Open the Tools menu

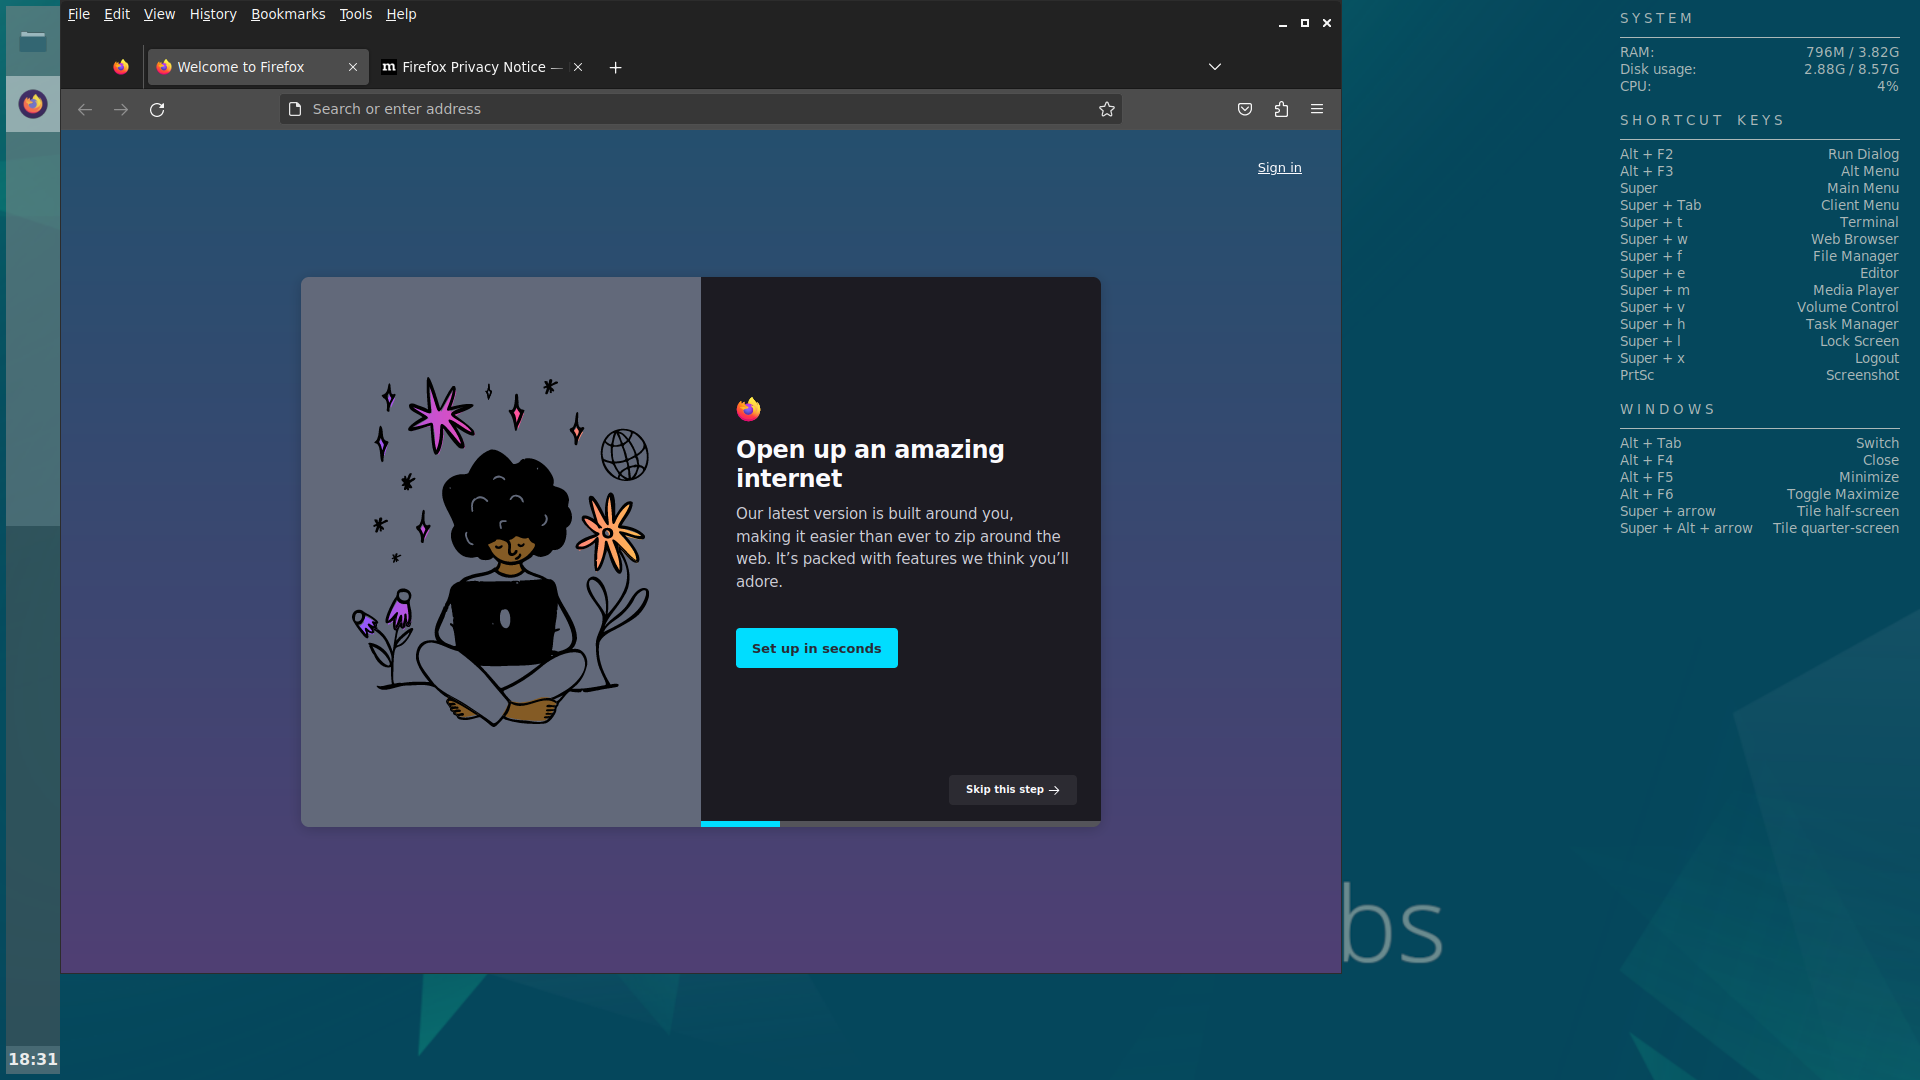click(x=355, y=14)
